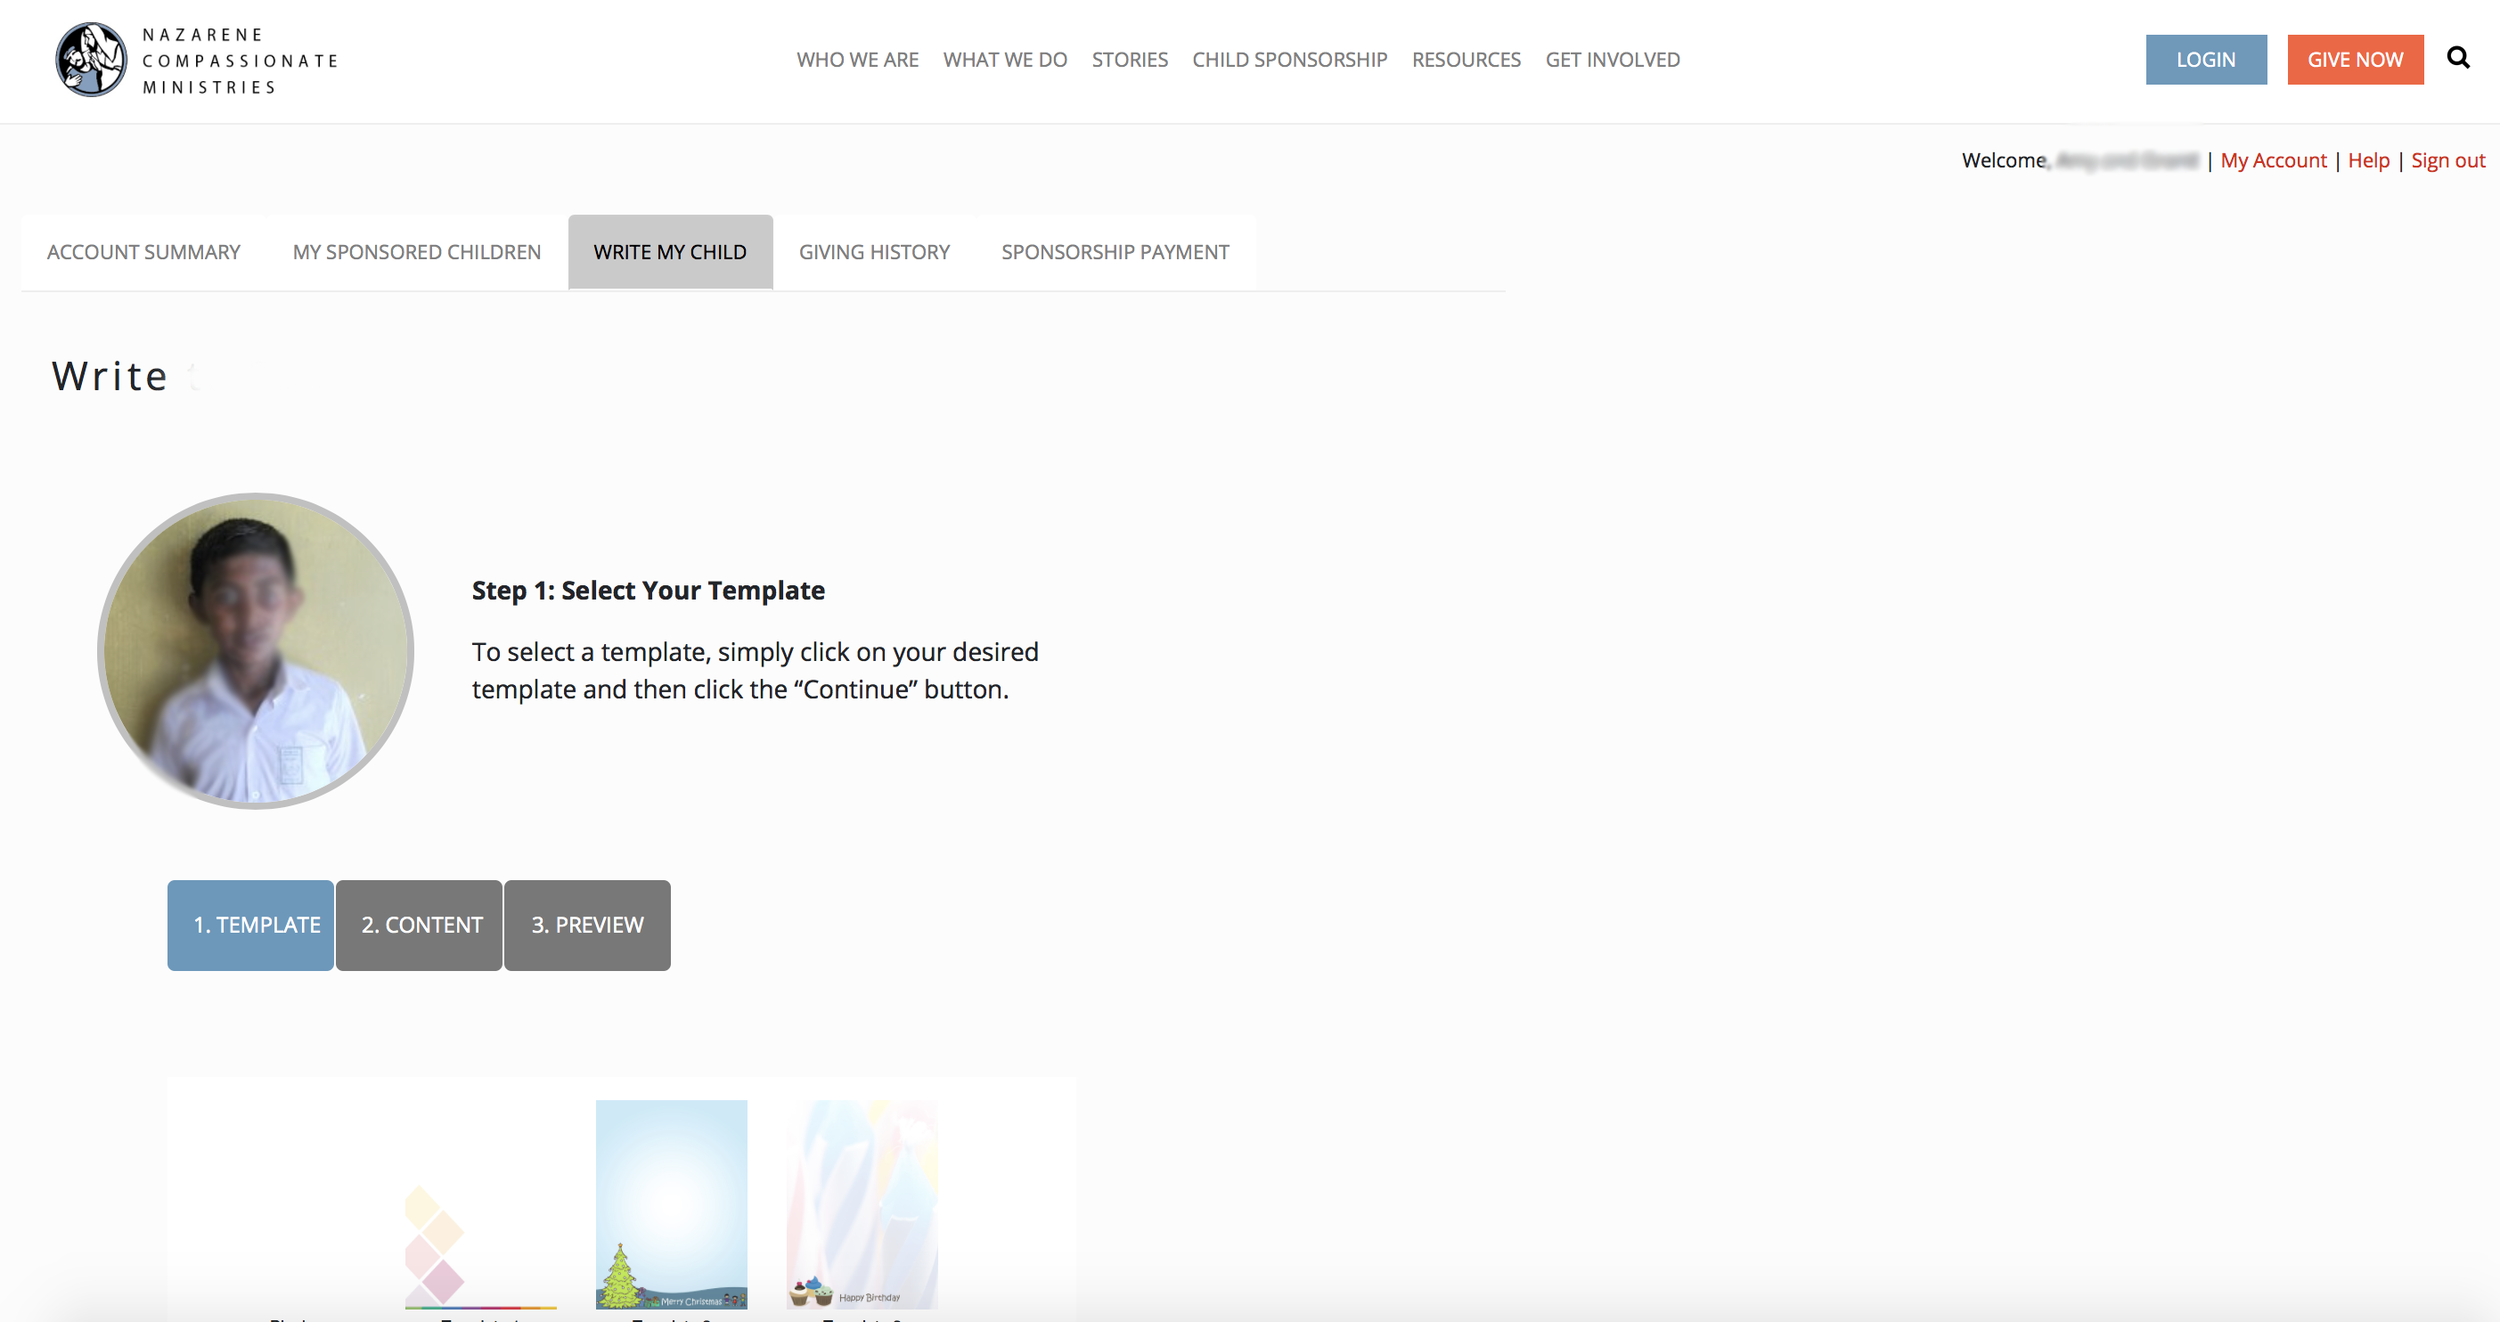Open the My Account link
Screen dimensions: 2500x1322
2273,160
